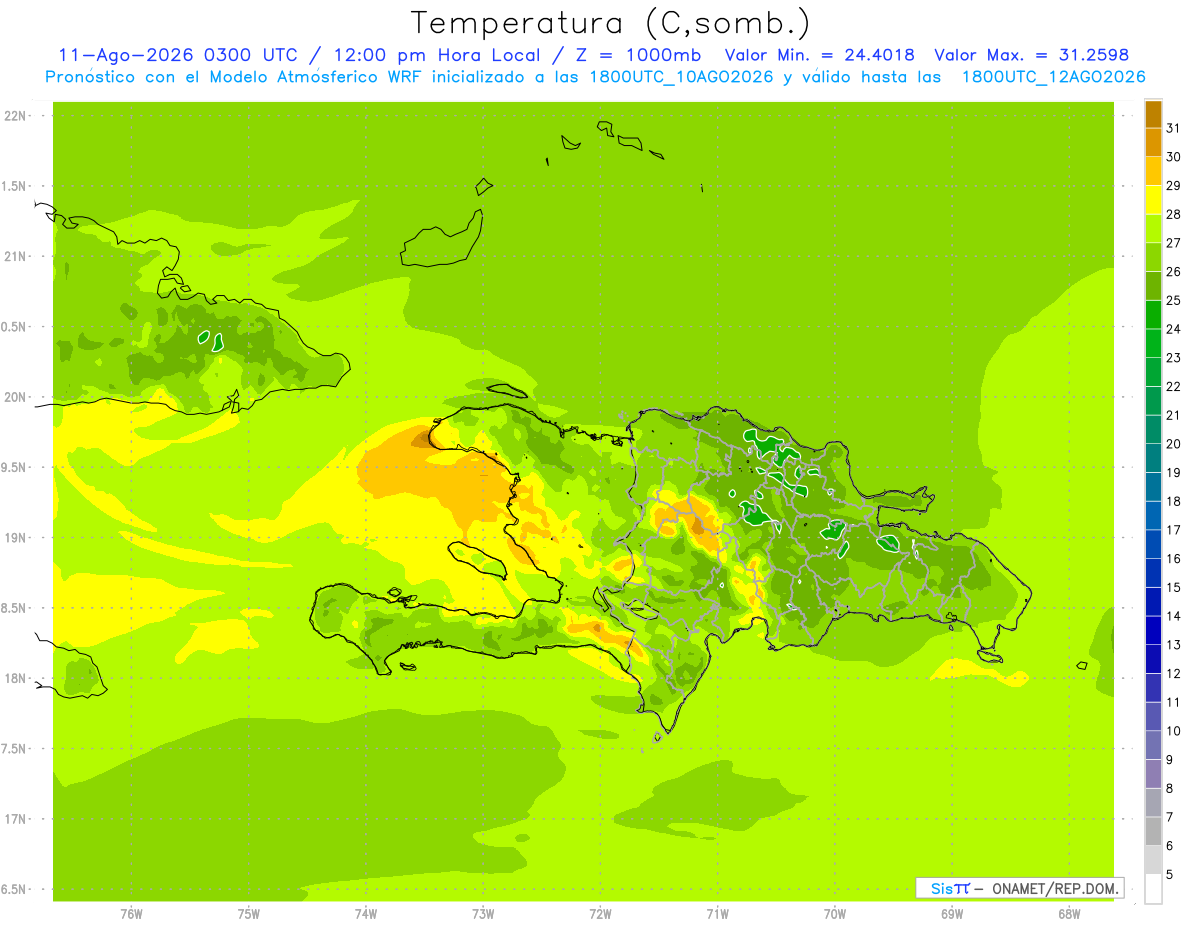Click the "22N" latitude label
The width and height of the screenshot is (1200, 927).
(x=15, y=116)
